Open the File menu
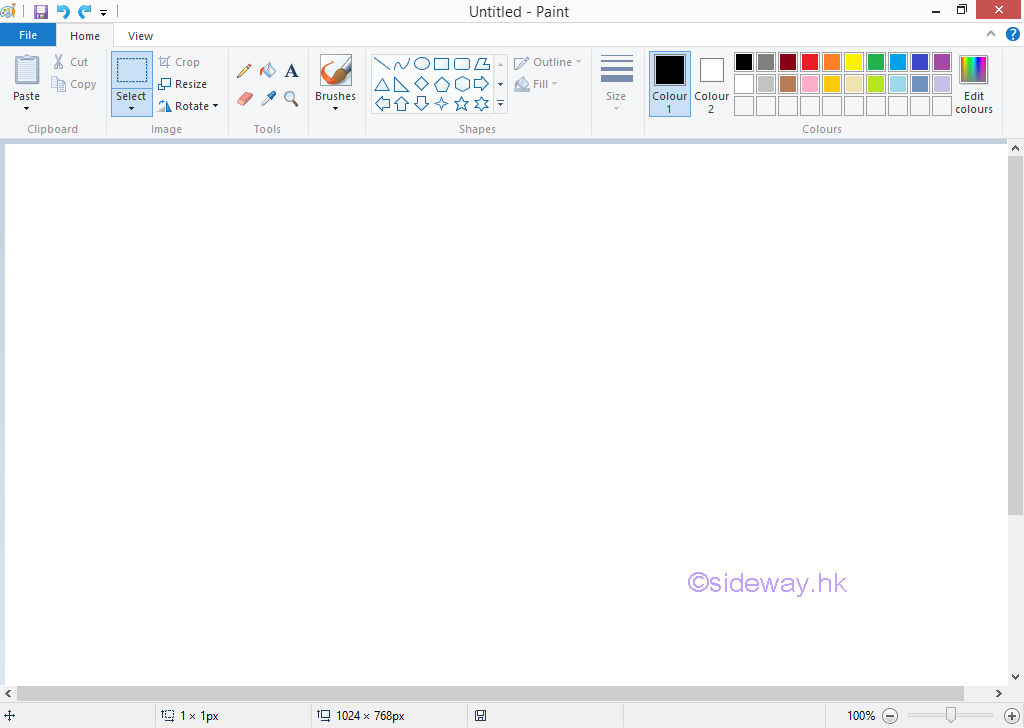This screenshot has width=1024, height=728. (x=28, y=35)
